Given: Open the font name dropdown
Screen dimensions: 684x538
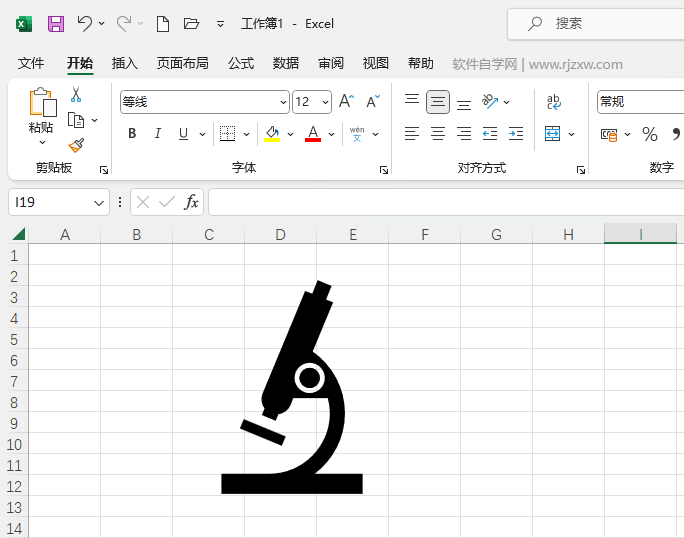Looking at the screenshot, I should pos(283,102).
